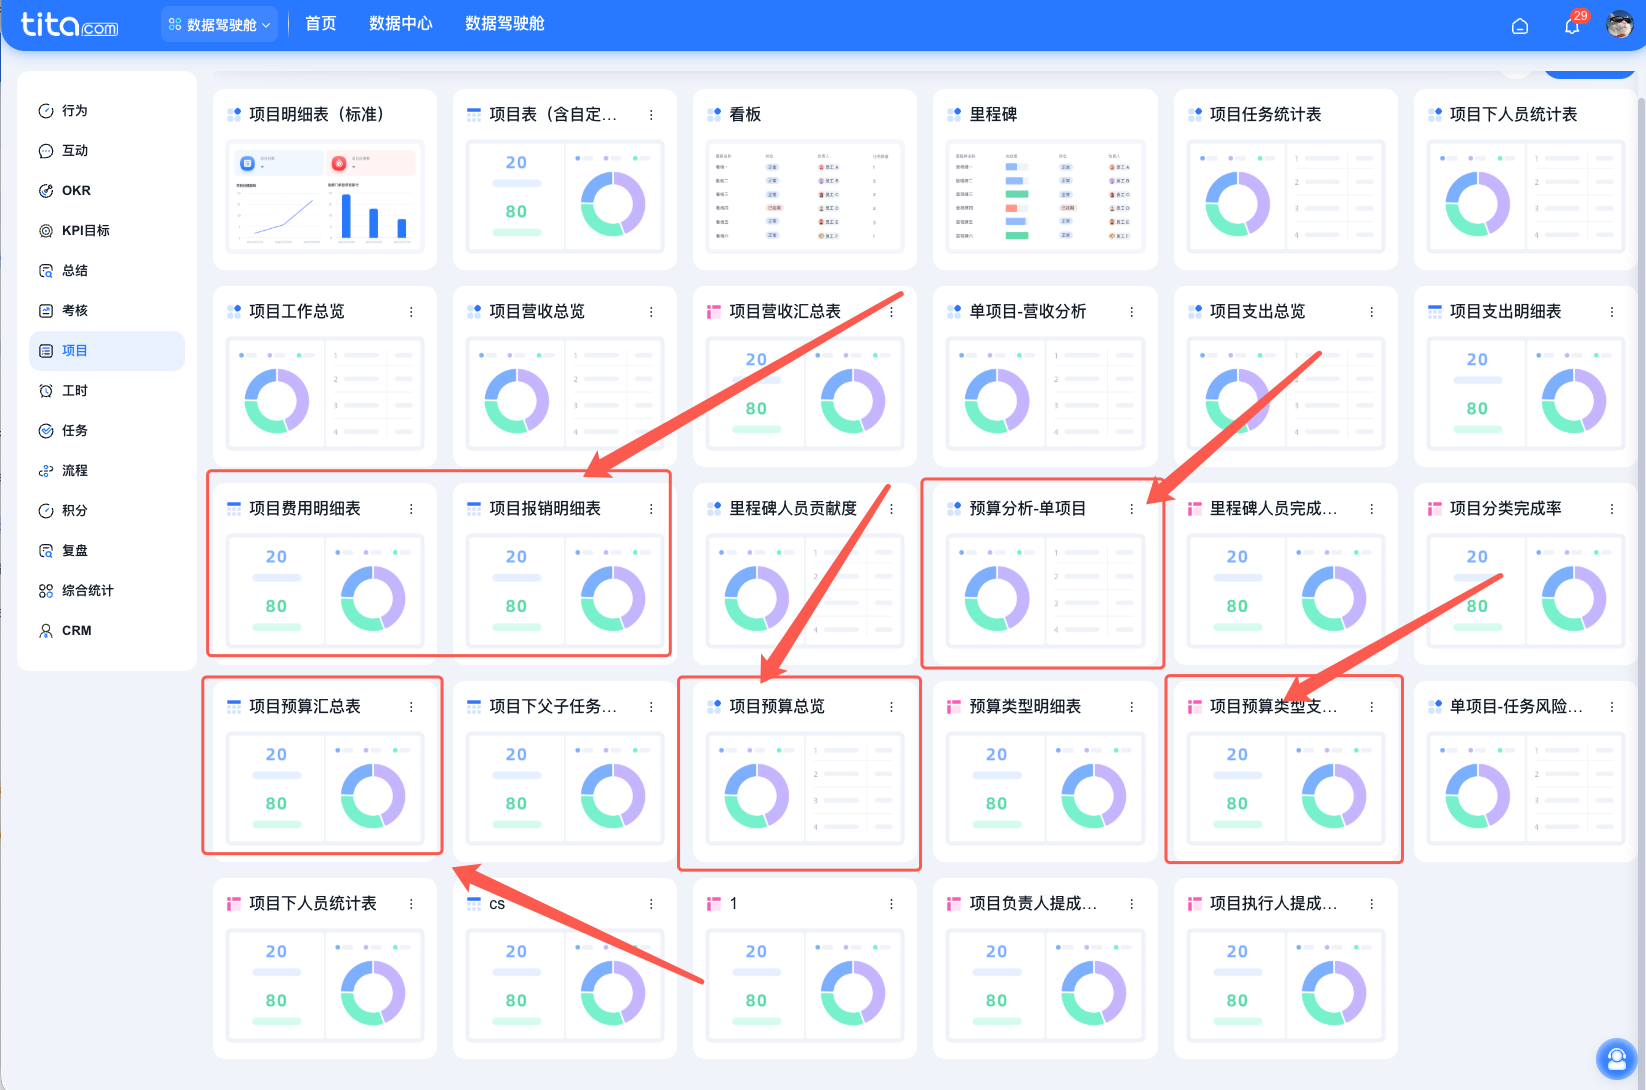Image resolution: width=1646 pixels, height=1090 pixels.
Task: Click the home icon in top bar
Action: 1520,26
